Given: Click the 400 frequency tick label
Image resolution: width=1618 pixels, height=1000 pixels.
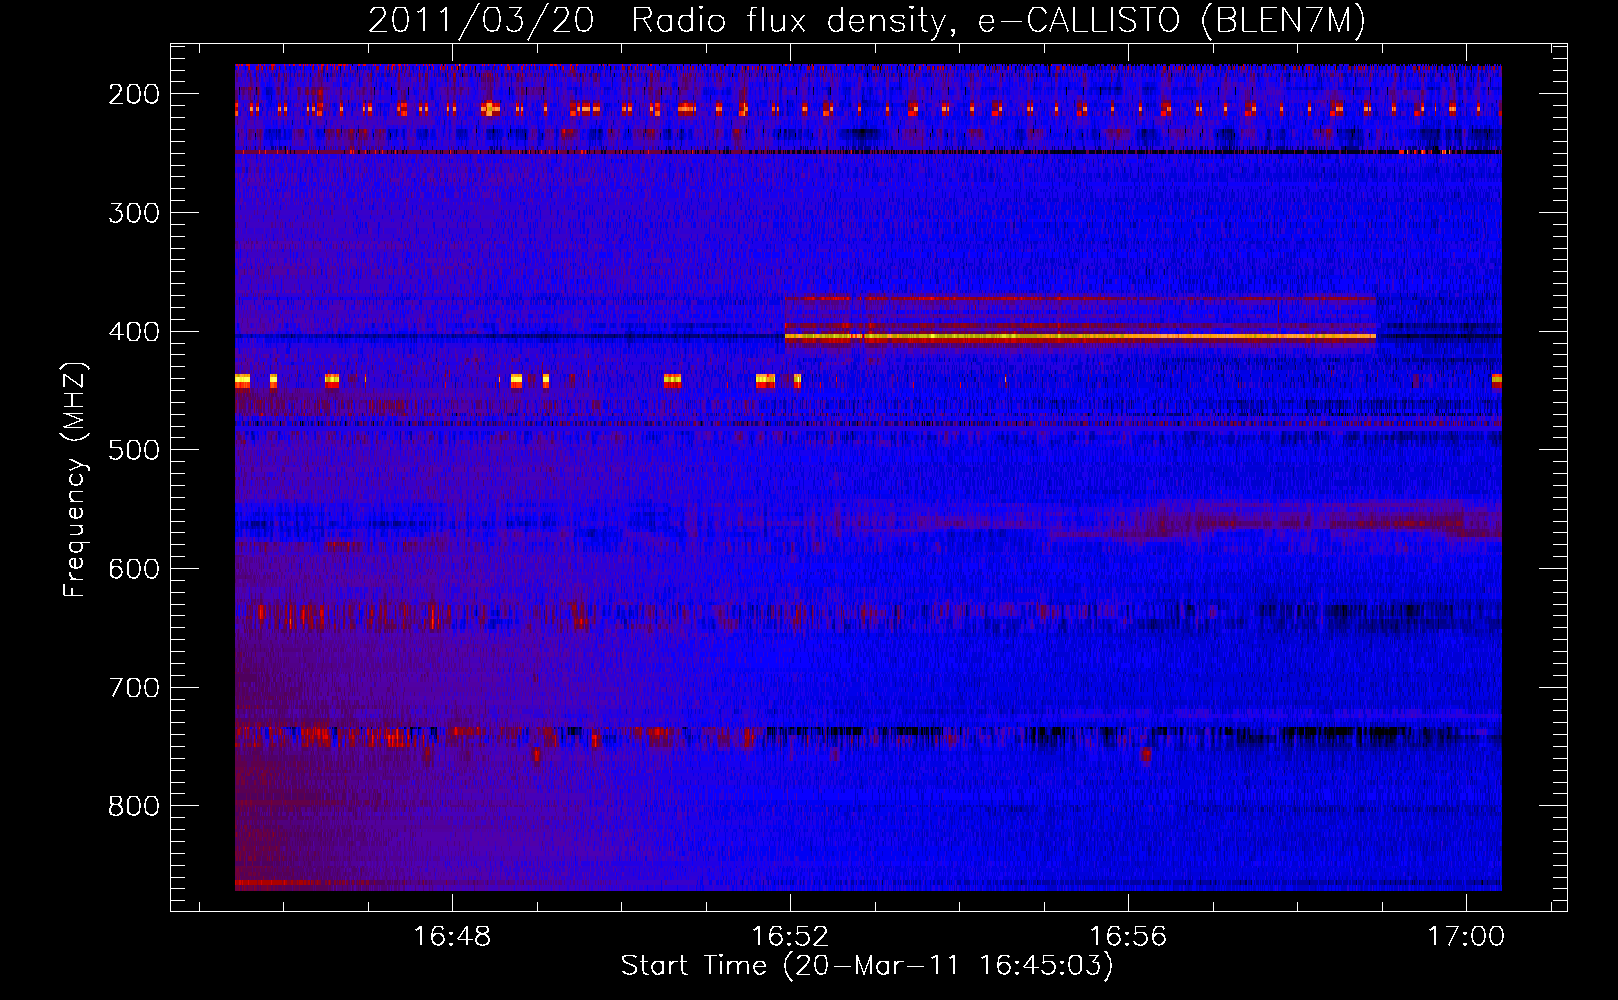Looking at the screenshot, I should (x=134, y=332).
